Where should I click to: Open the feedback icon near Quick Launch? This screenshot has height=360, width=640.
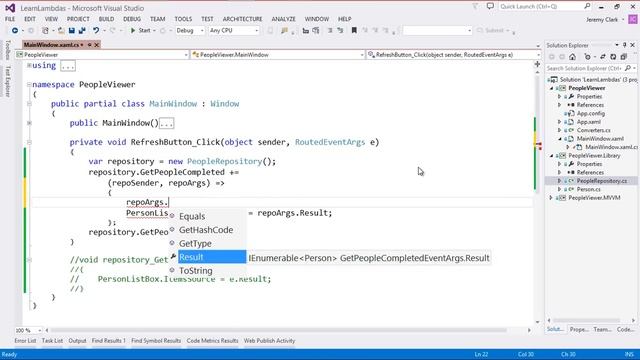pos(490,6)
